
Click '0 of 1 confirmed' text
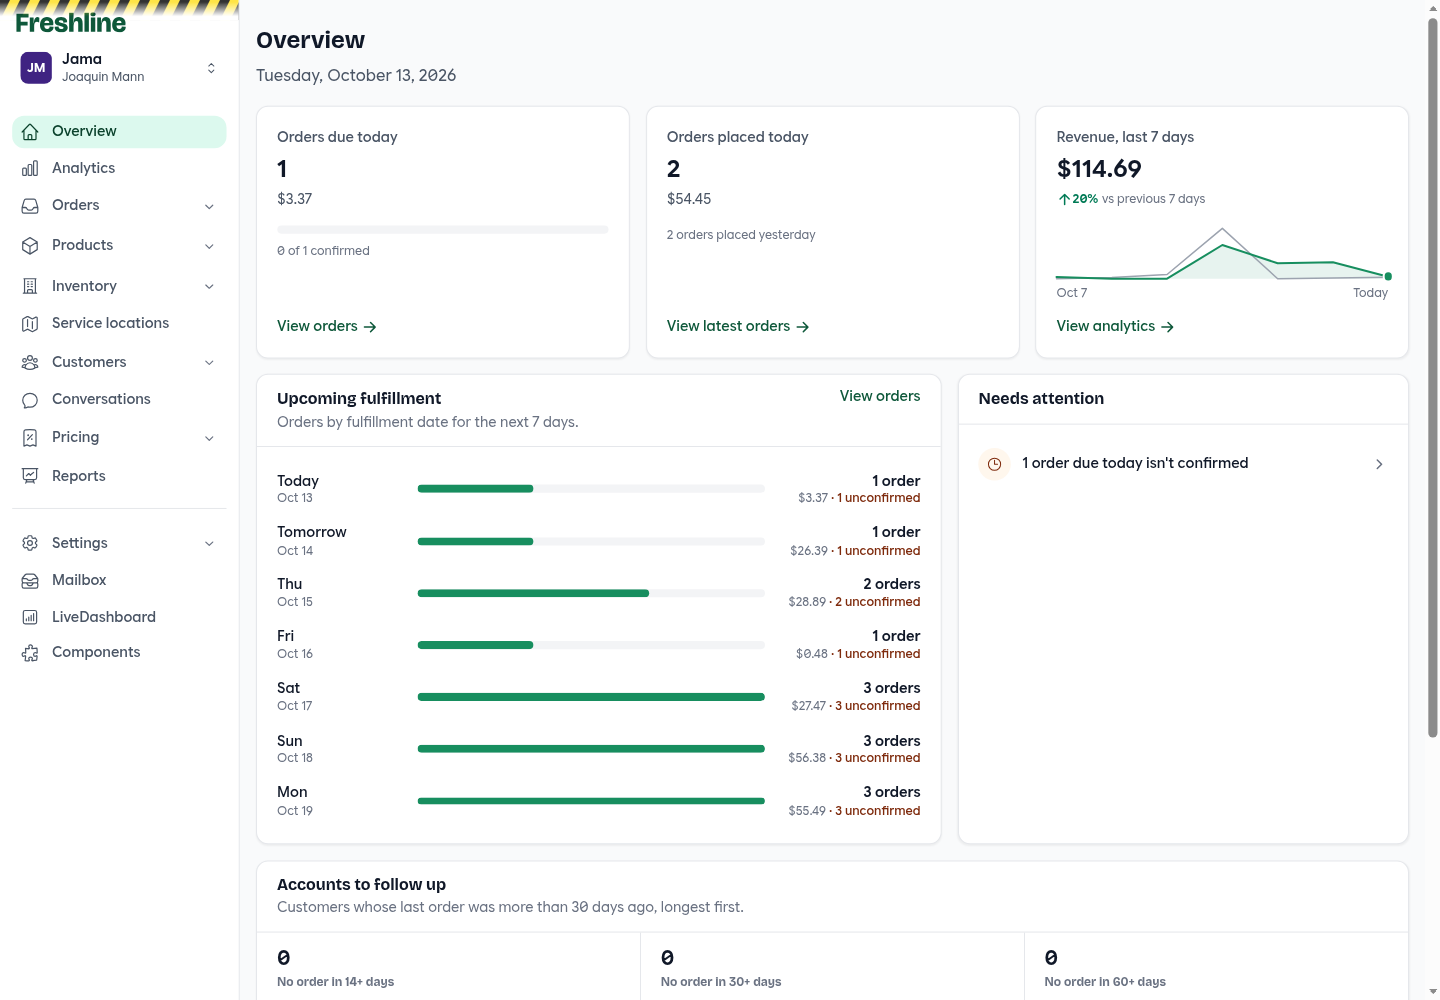323,251
